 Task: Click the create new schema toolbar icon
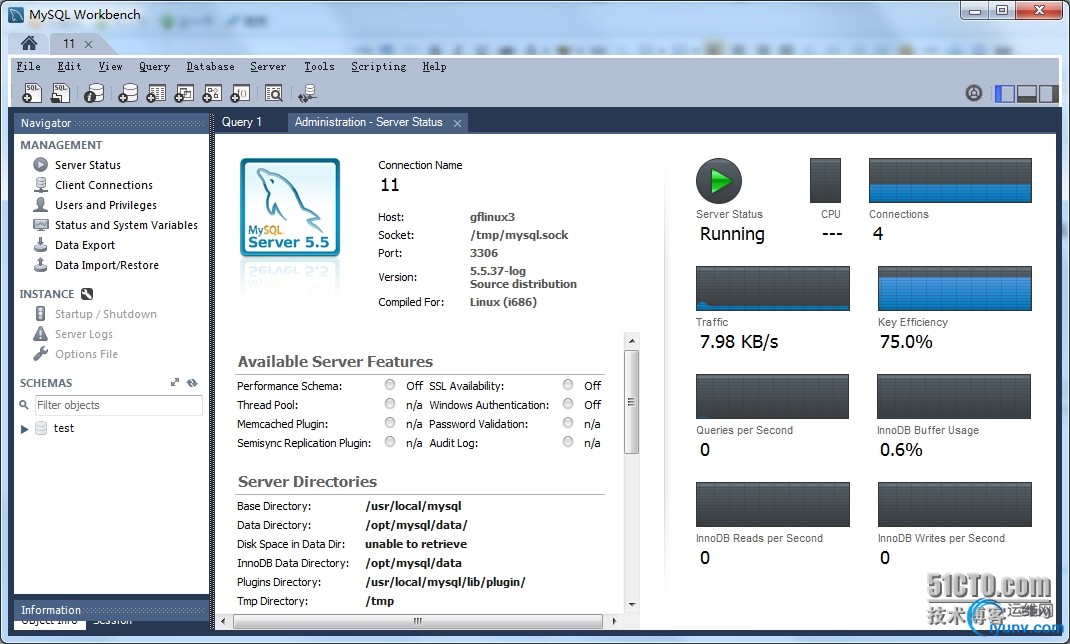pos(127,93)
